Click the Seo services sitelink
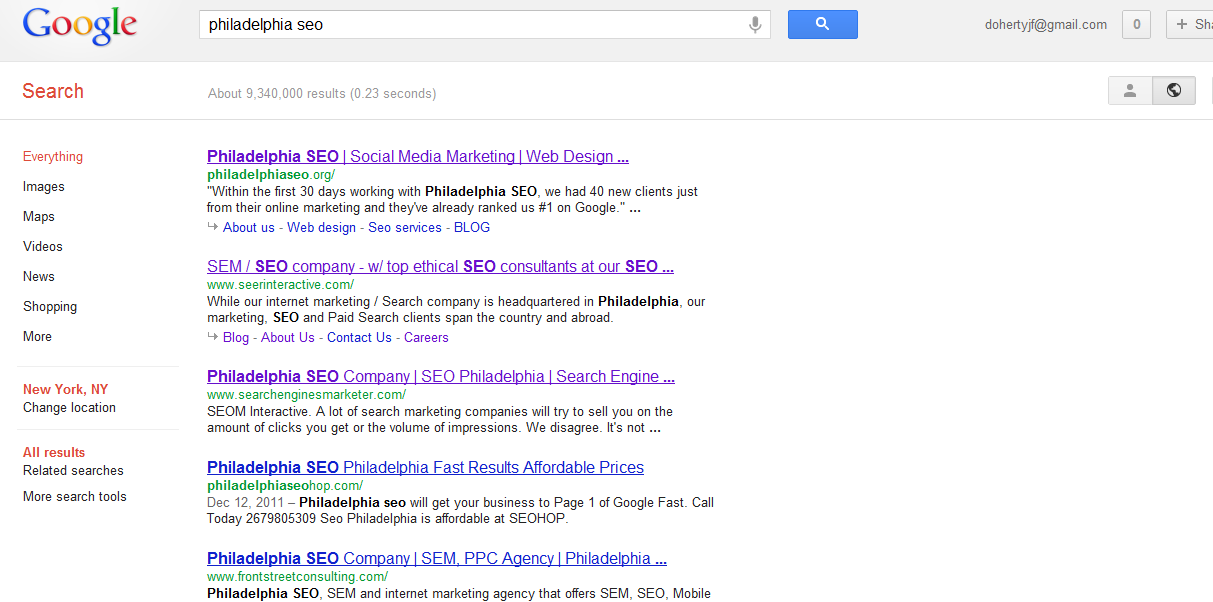The image size is (1213, 602). (405, 228)
